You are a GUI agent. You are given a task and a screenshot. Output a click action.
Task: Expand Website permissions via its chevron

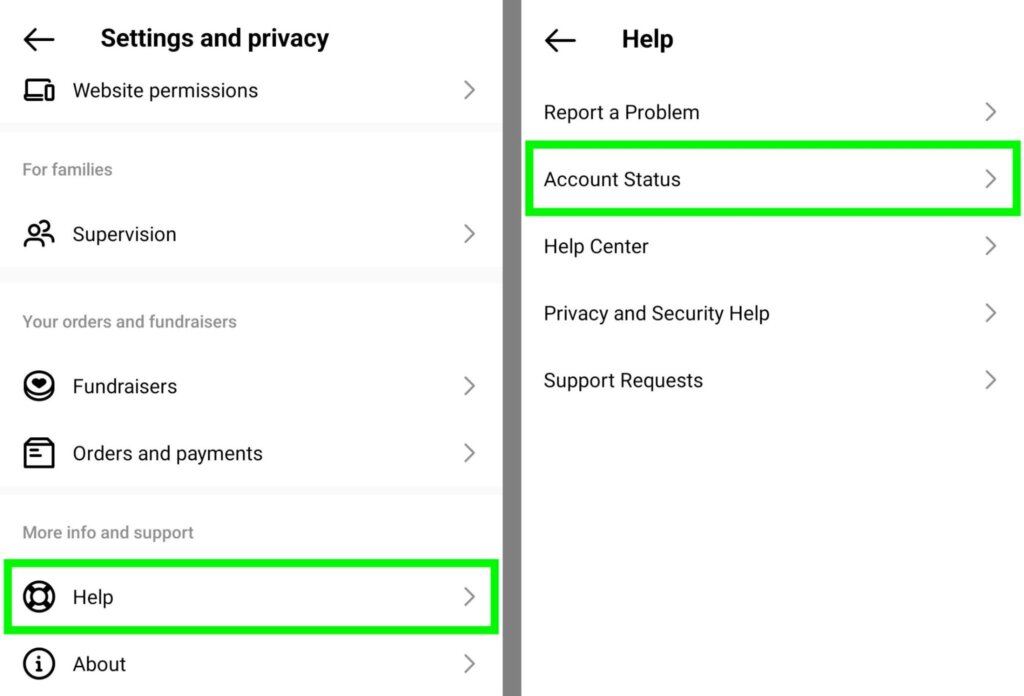(x=469, y=90)
